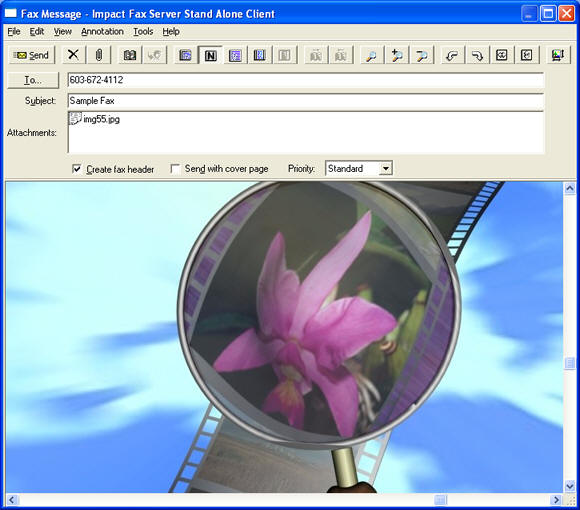Open the Annotation menu
580x510 pixels.
pos(102,32)
